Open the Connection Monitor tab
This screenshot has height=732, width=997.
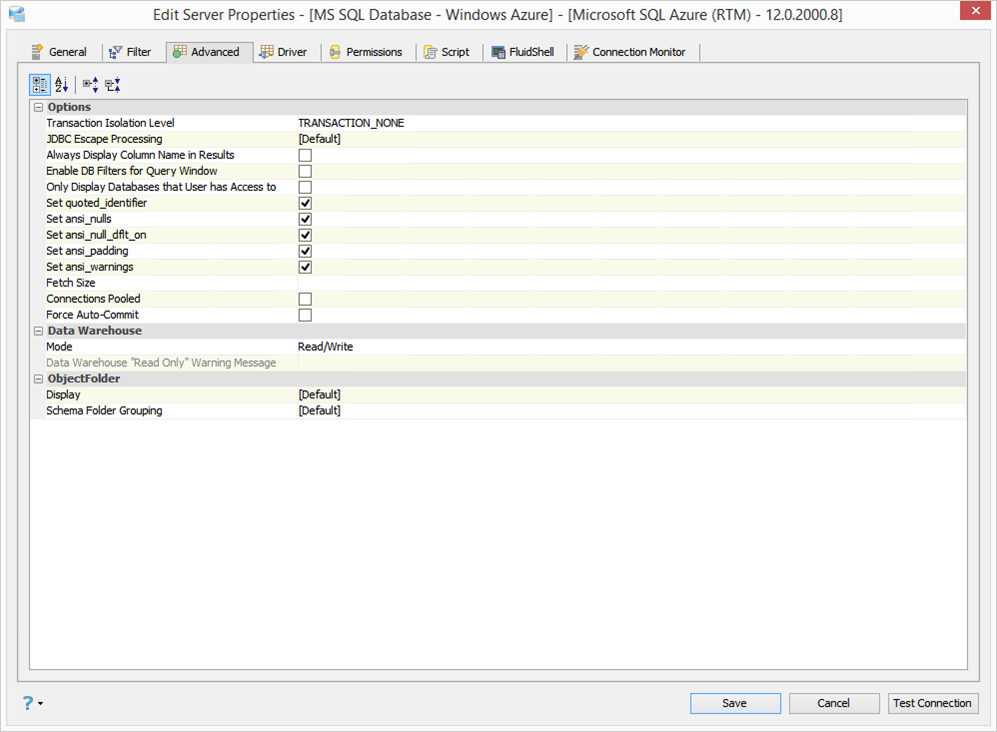tap(631, 52)
